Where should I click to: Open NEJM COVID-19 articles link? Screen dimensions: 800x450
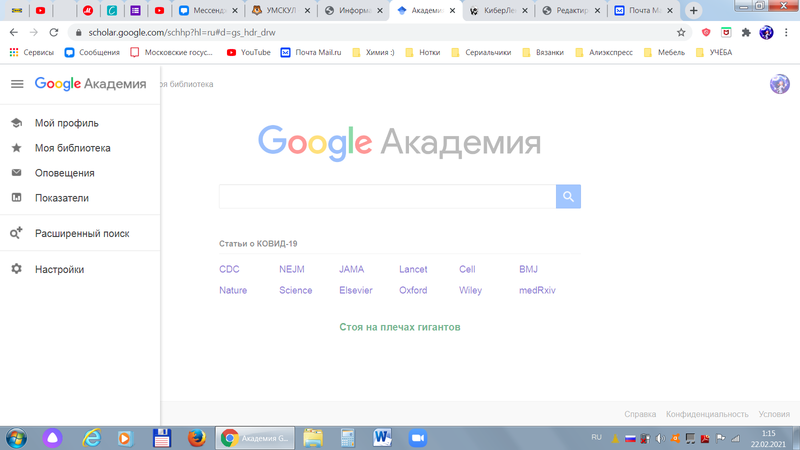[292, 269]
